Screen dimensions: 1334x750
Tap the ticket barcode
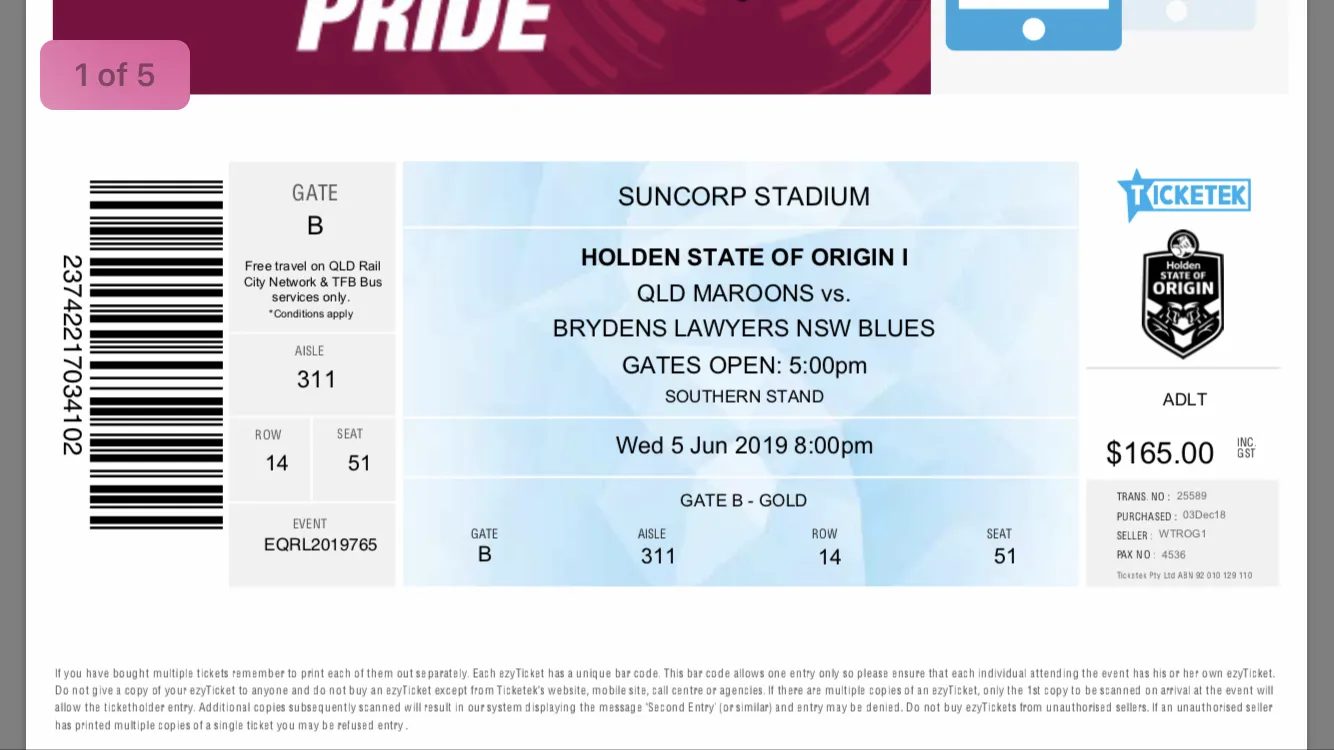[x=156, y=355]
